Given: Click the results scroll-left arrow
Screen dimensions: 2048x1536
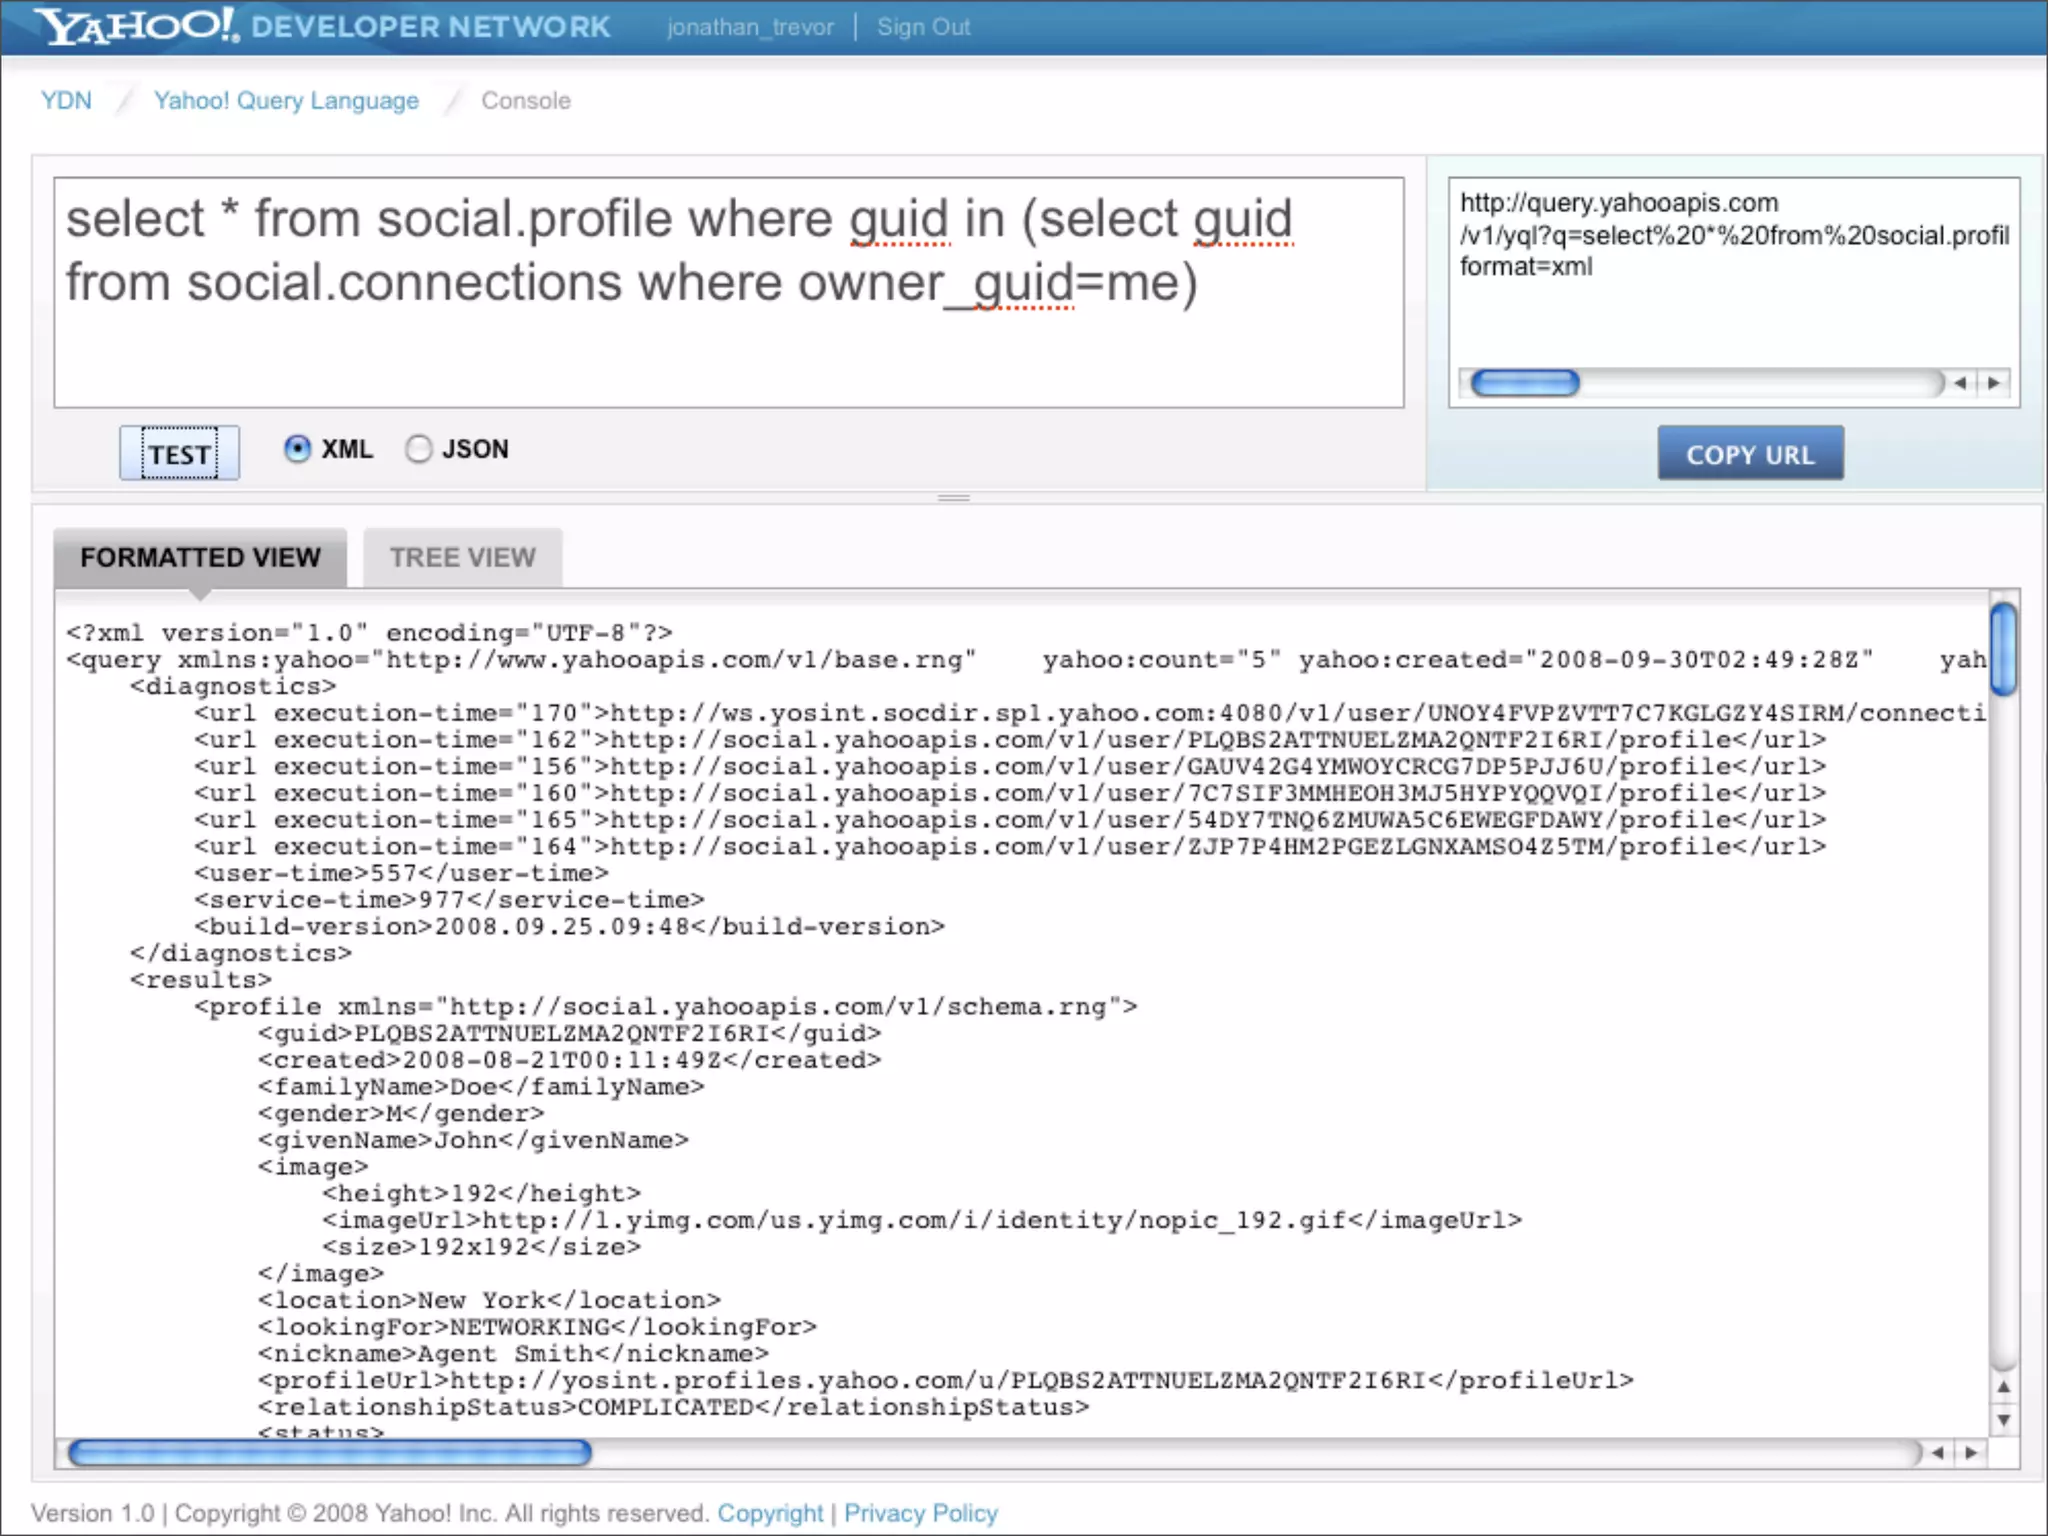Looking at the screenshot, I should tap(1938, 1453).
